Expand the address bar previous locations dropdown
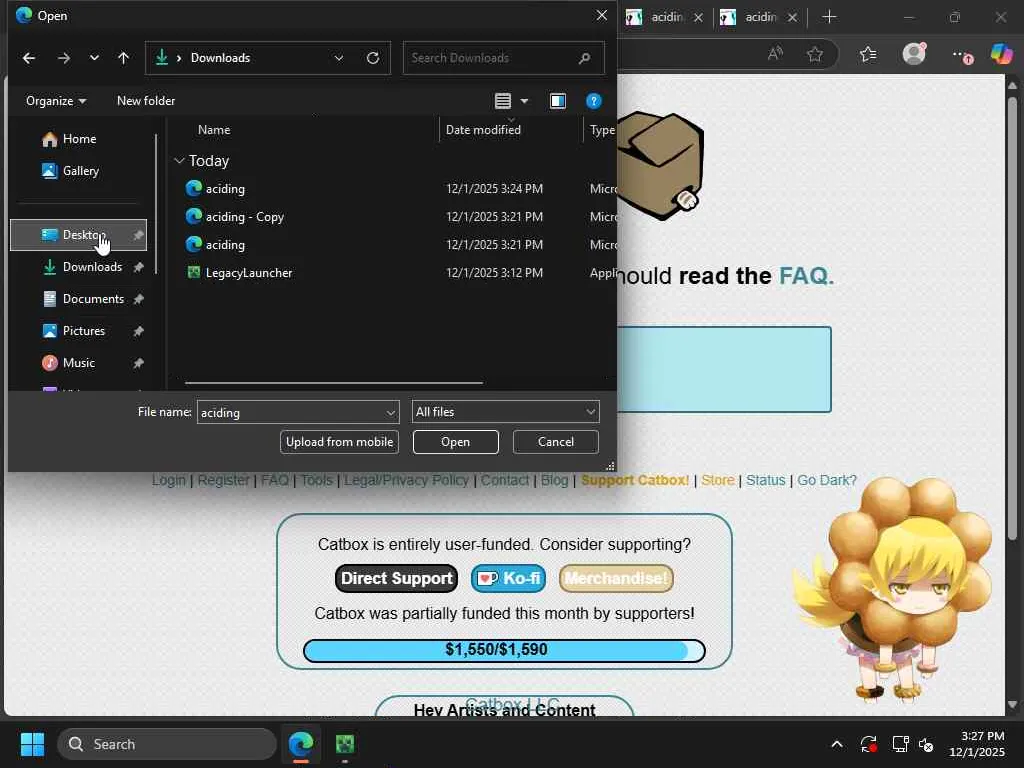The height and width of the screenshot is (768, 1024). pyautogui.click(x=339, y=58)
